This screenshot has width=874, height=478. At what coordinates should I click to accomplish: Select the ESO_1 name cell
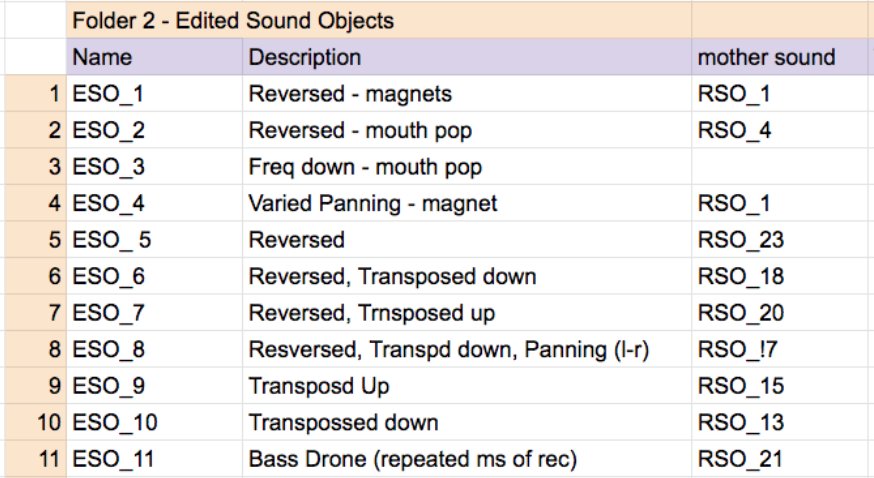pyautogui.click(x=155, y=94)
